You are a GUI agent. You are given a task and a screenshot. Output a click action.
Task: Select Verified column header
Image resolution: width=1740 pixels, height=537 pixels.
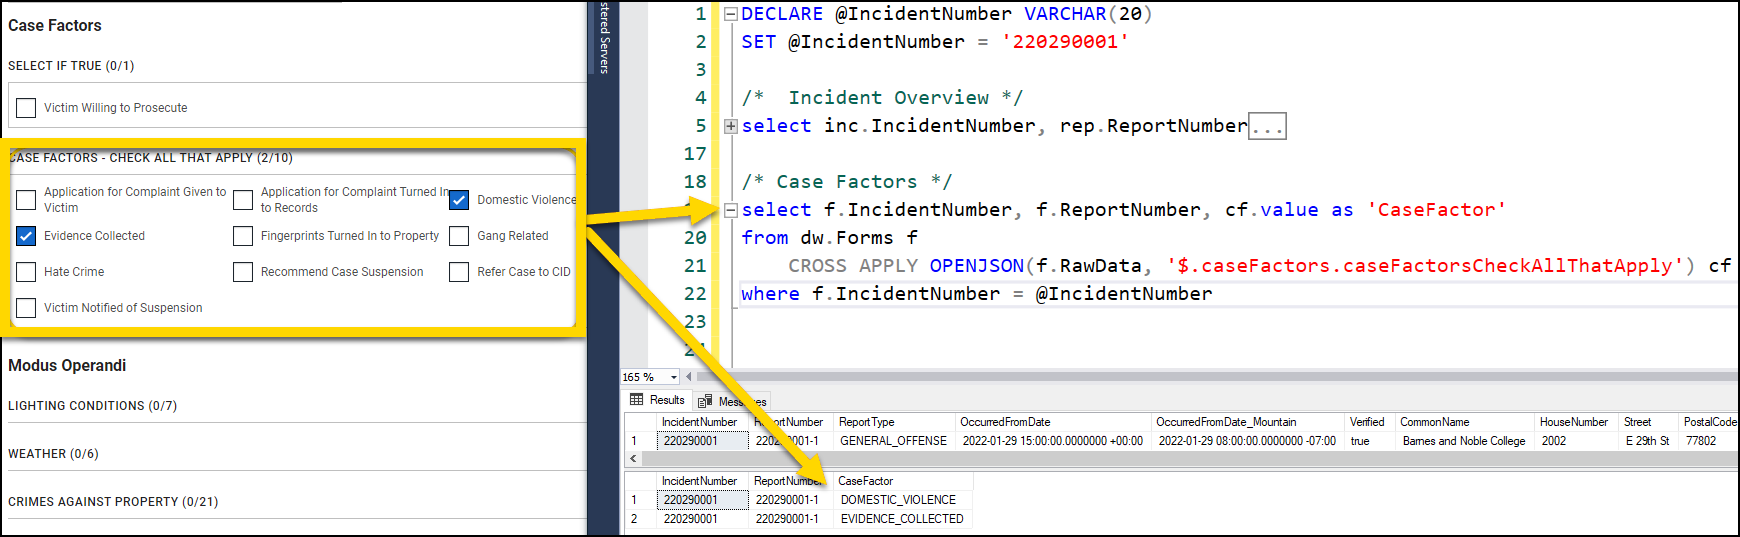(1370, 422)
